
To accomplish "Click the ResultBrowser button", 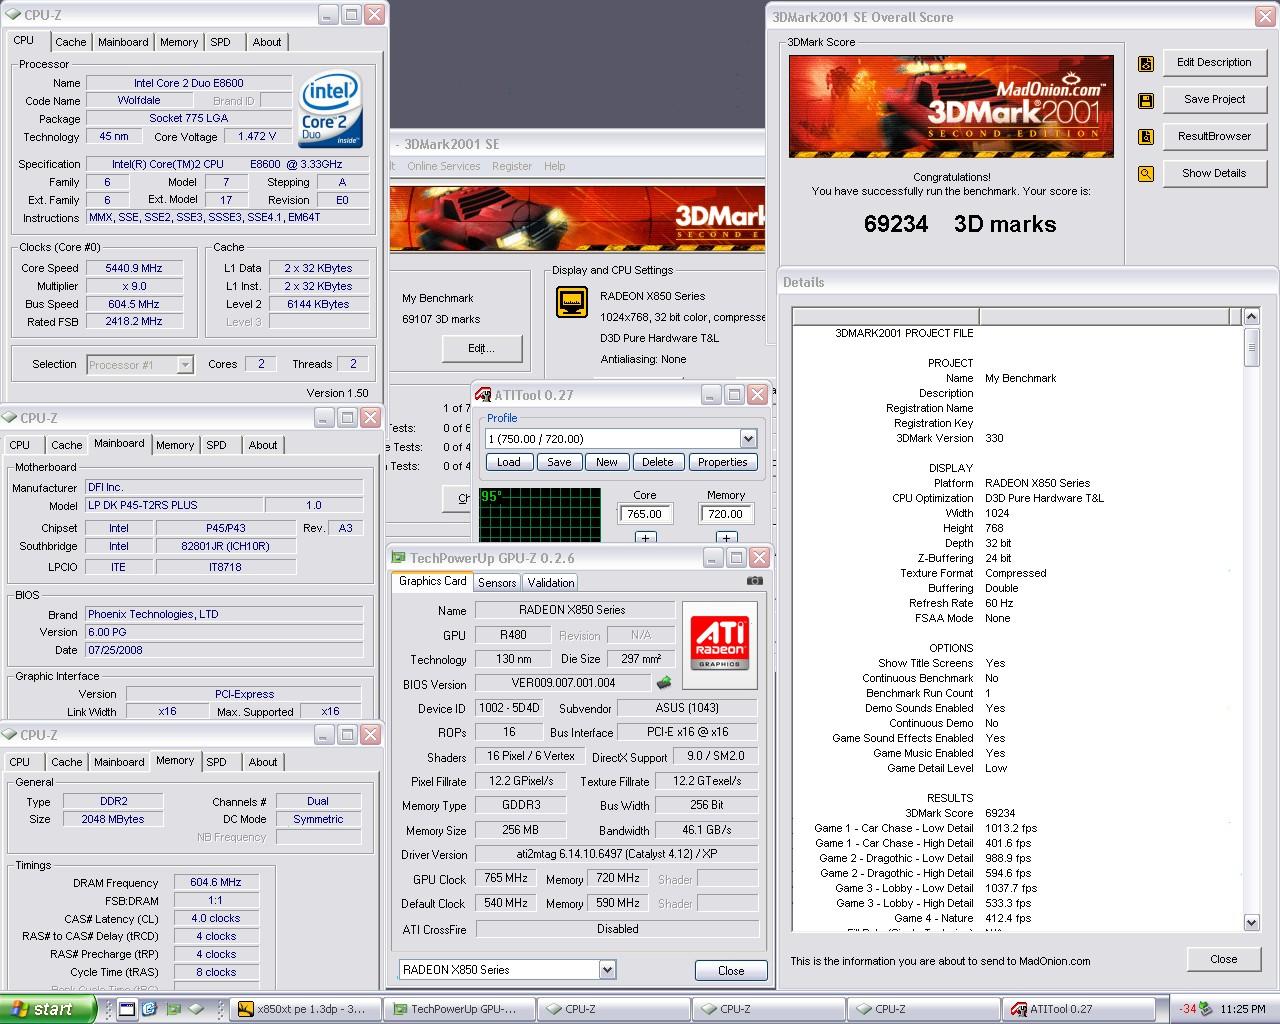I will tap(1214, 136).
